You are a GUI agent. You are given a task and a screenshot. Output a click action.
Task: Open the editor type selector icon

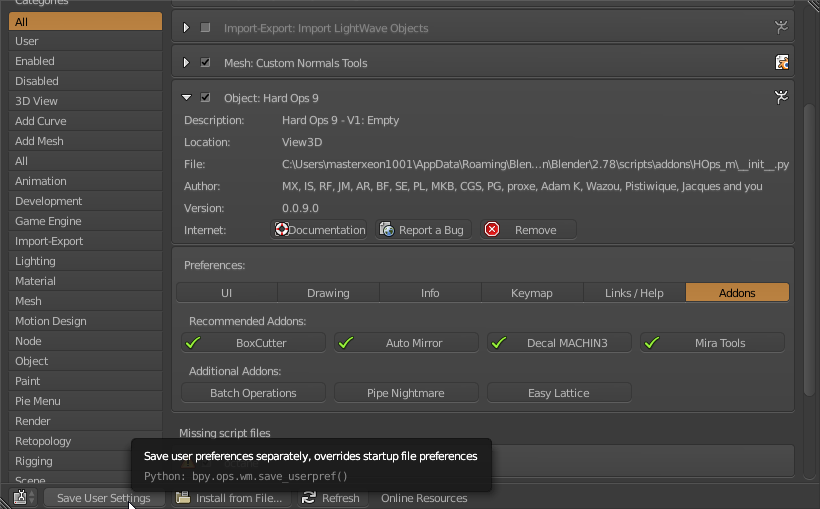pyautogui.click(x=24, y=497)
